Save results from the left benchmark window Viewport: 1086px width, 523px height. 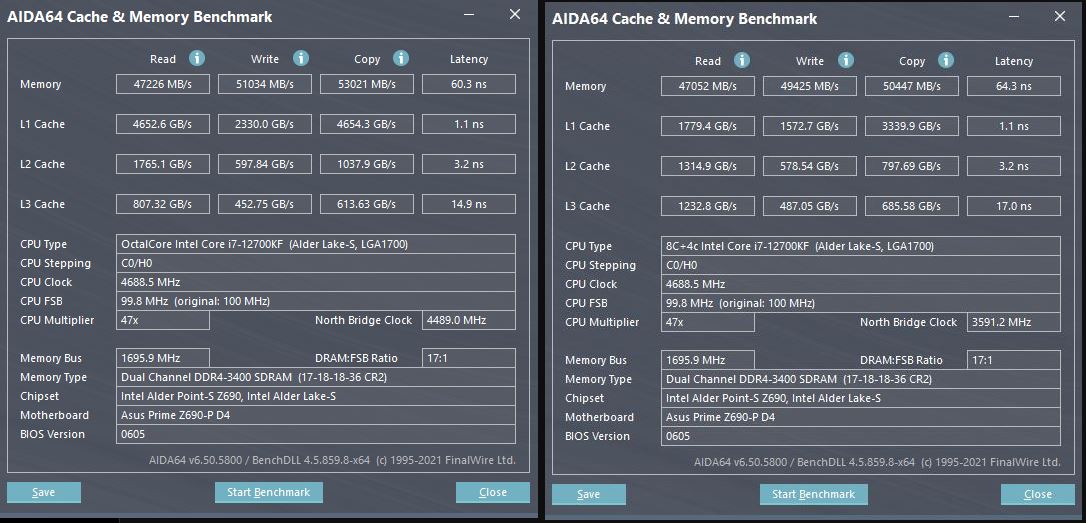[x=43, y=492]
